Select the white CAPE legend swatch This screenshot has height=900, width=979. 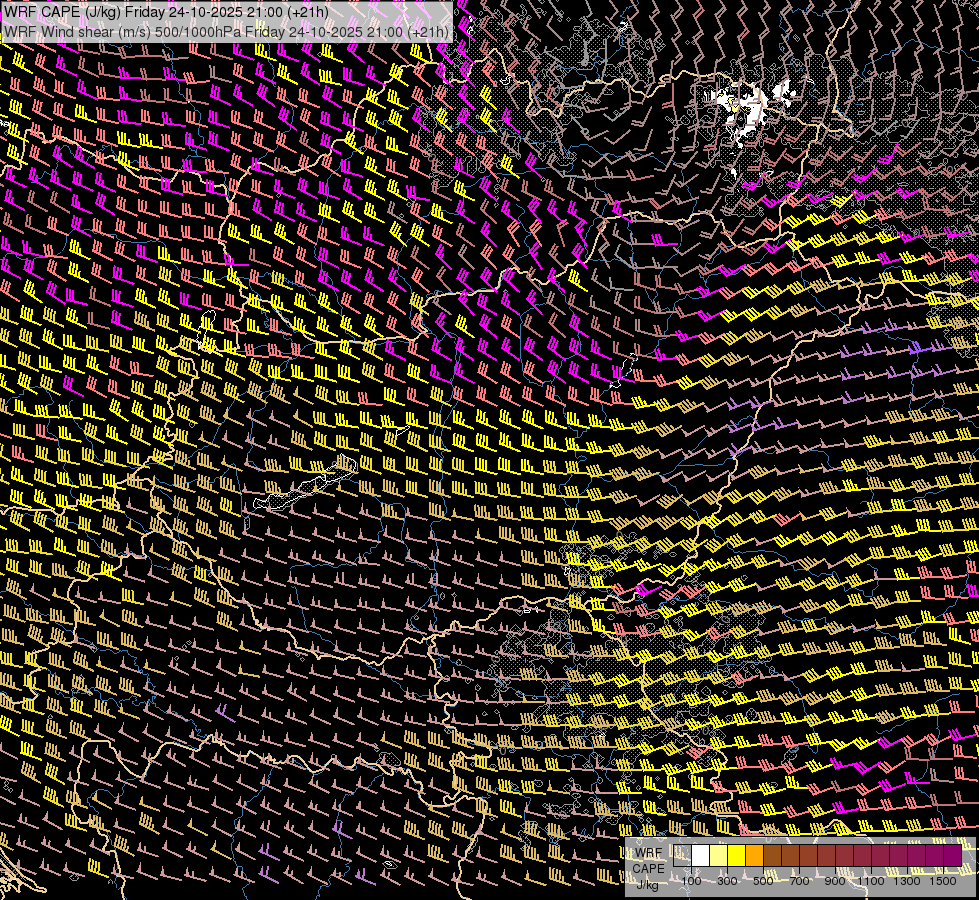[x=701, y=856]
